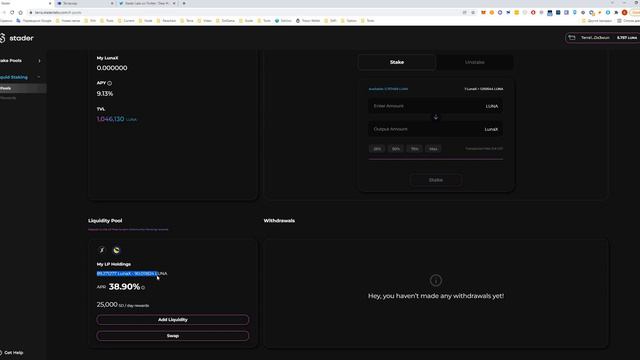Switch to the second browser tab
640x360 pixels.
tap(84, 3)
